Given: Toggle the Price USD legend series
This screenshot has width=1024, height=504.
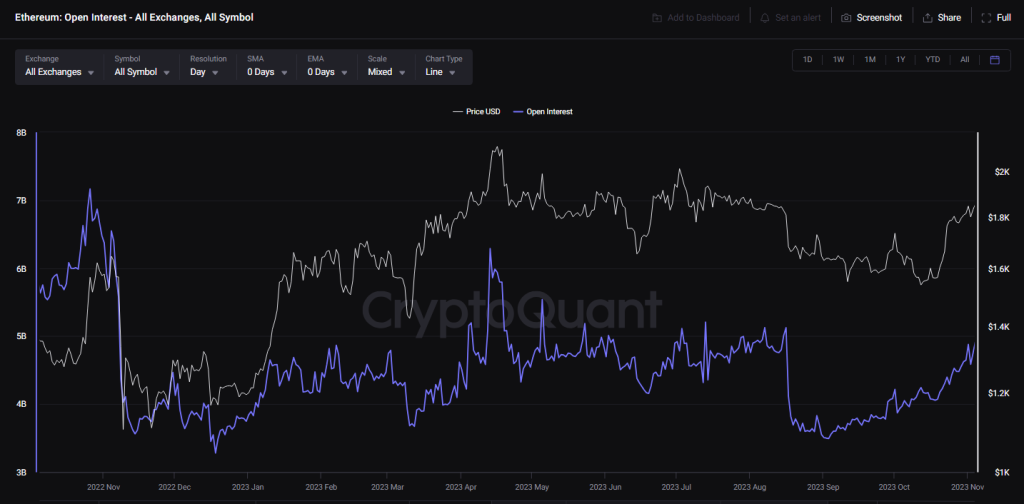Looking at the screenshot, I should coord(477,112).
